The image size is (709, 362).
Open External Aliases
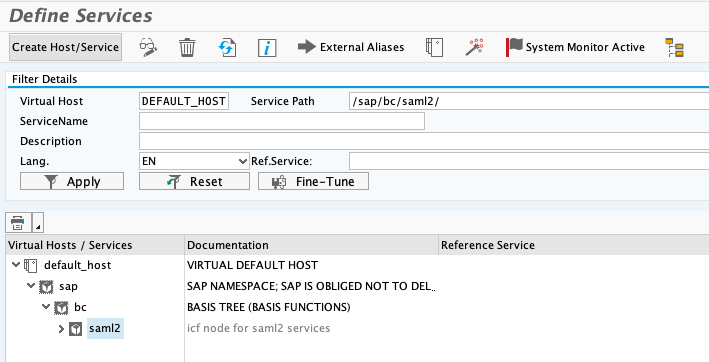351,47
